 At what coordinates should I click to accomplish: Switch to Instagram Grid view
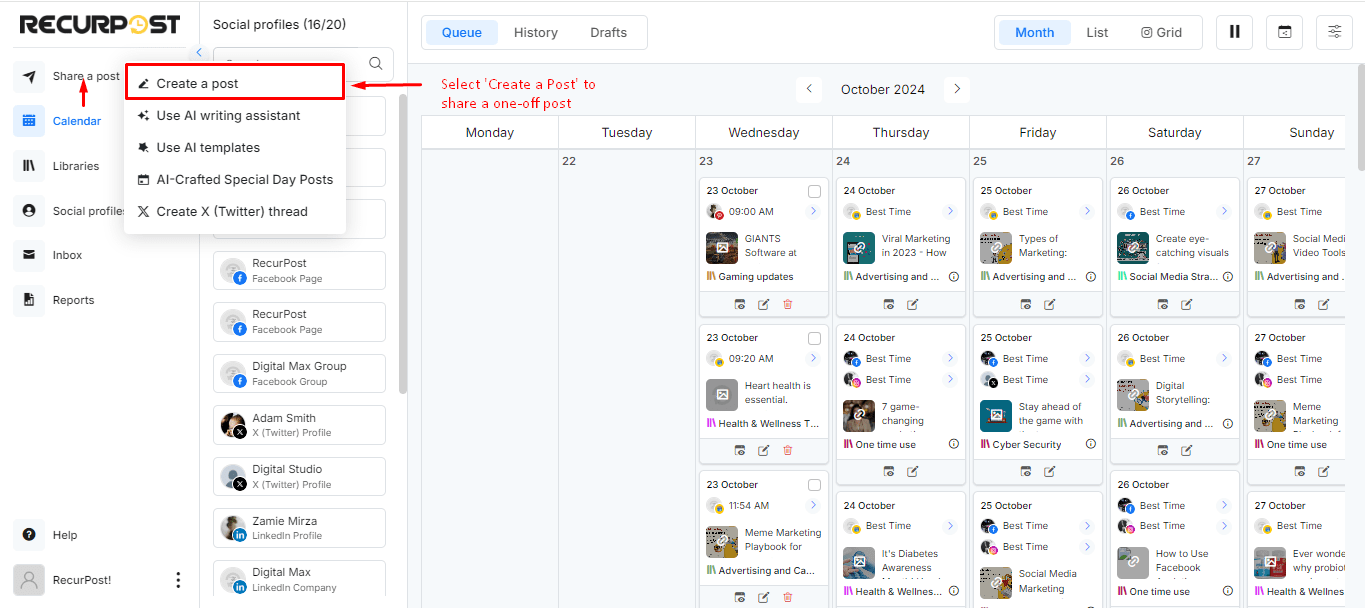point(1161,33)
